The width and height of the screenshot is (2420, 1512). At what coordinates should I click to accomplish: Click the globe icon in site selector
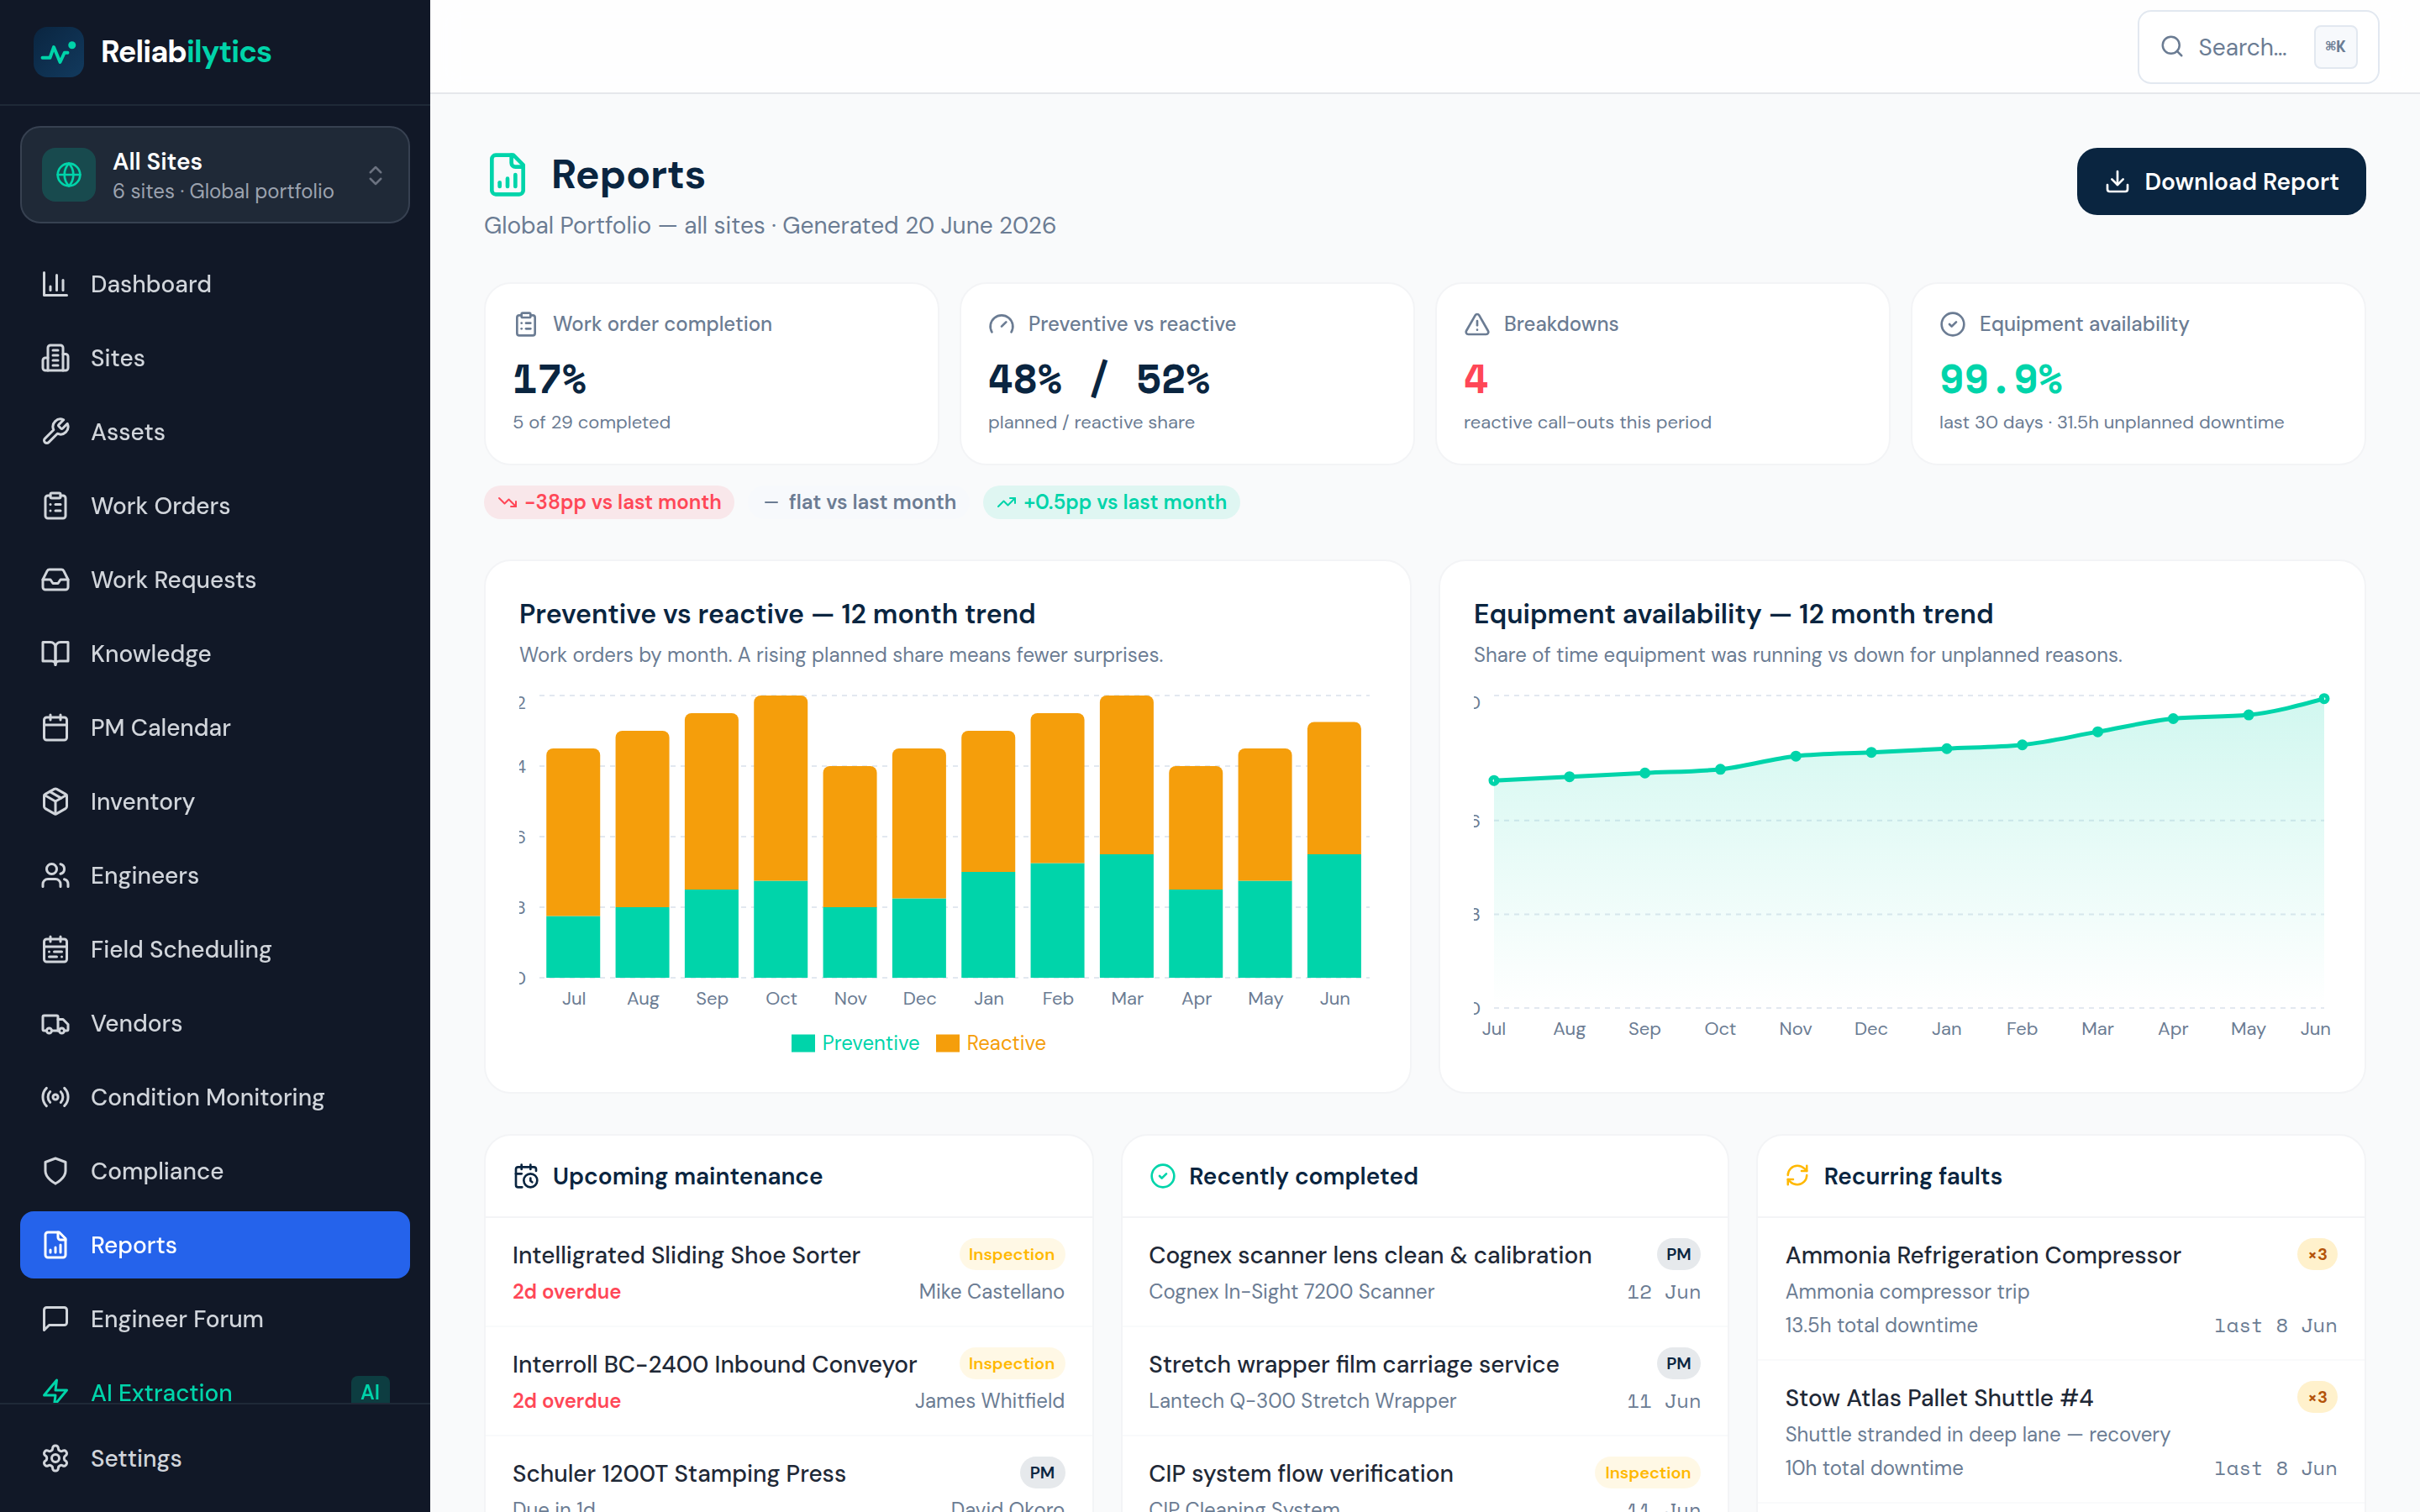[x=69, y=175]
